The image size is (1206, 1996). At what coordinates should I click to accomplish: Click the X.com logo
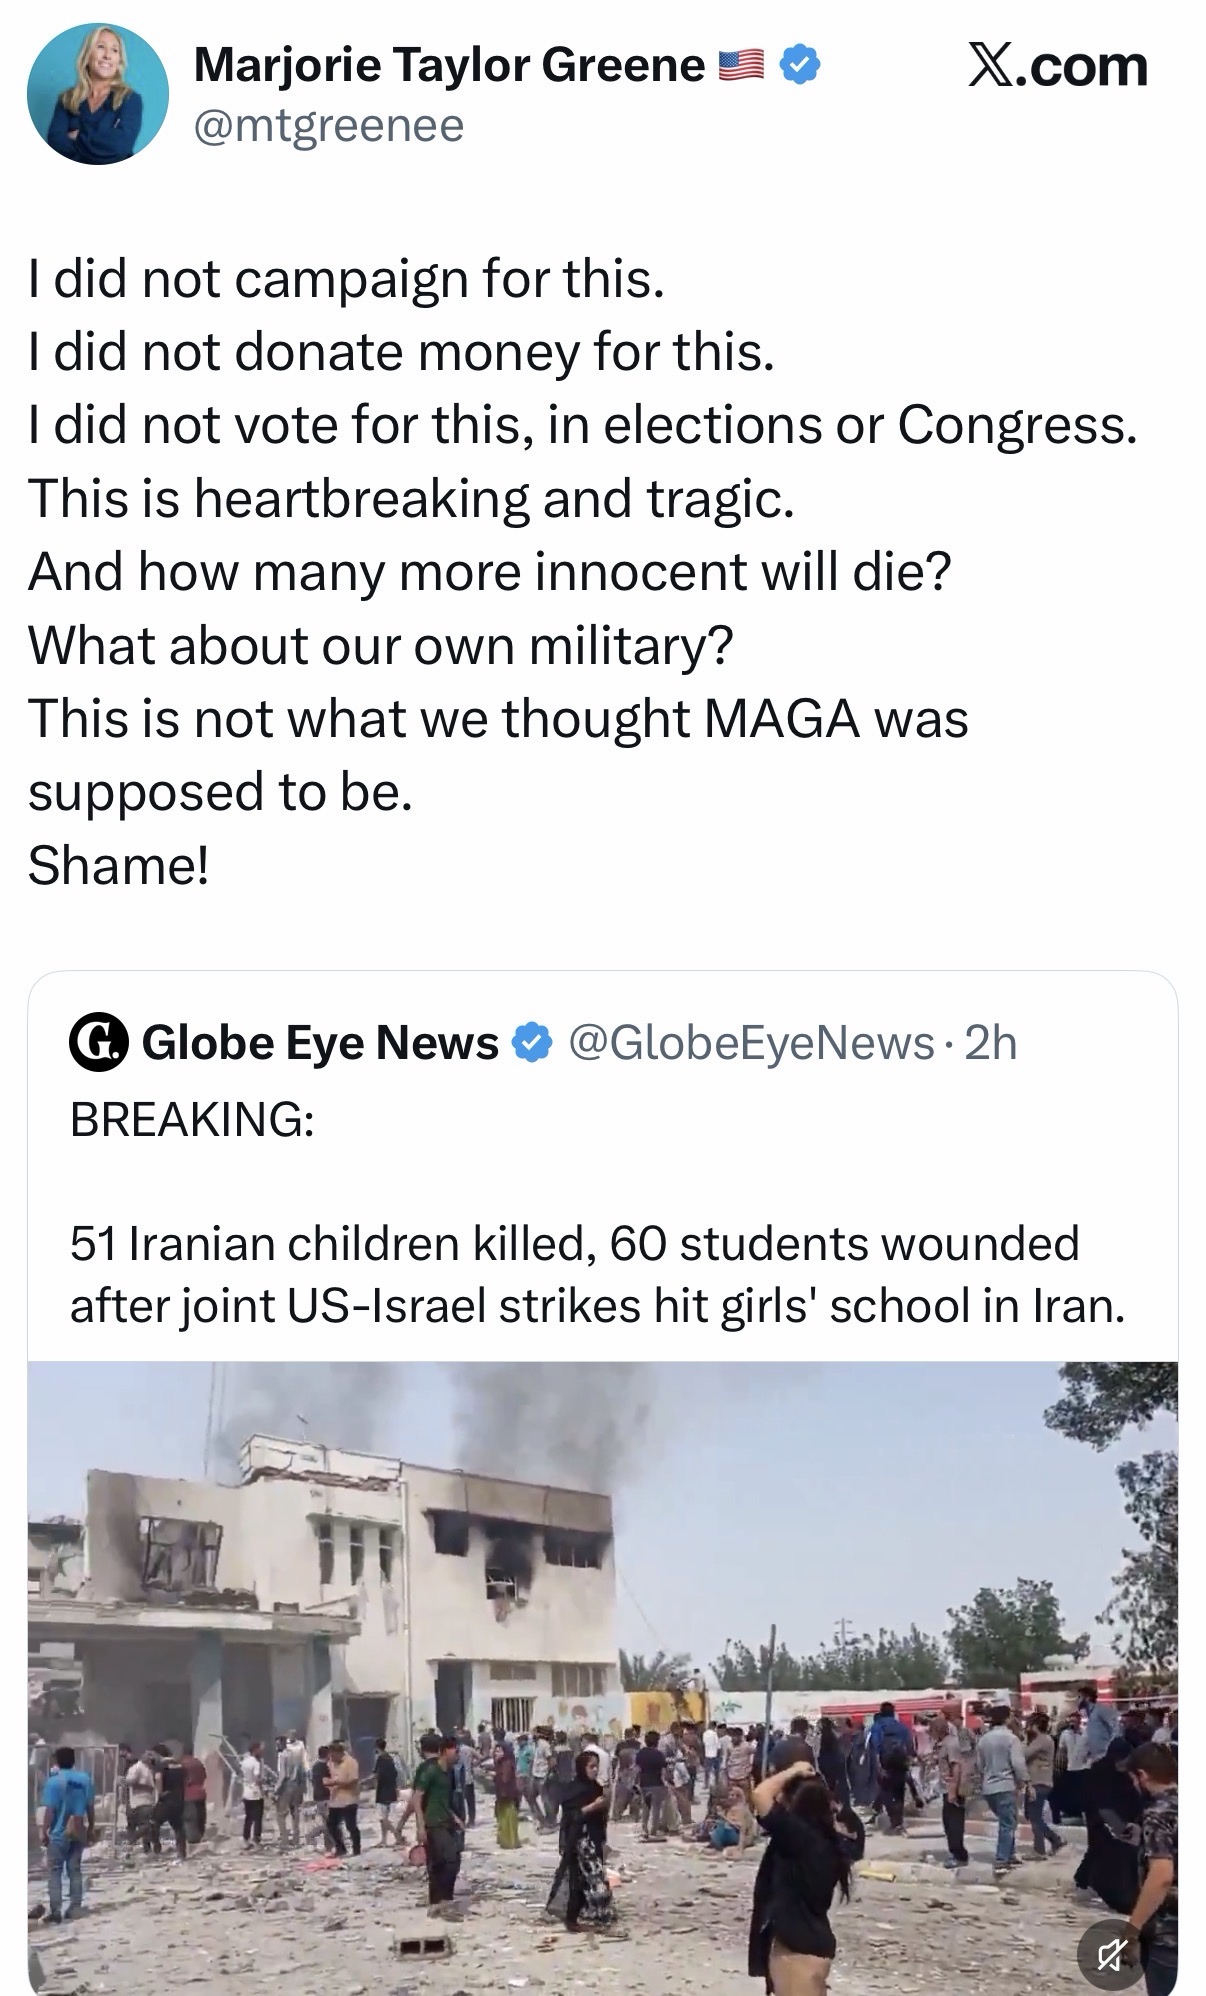coord(1057,66)
